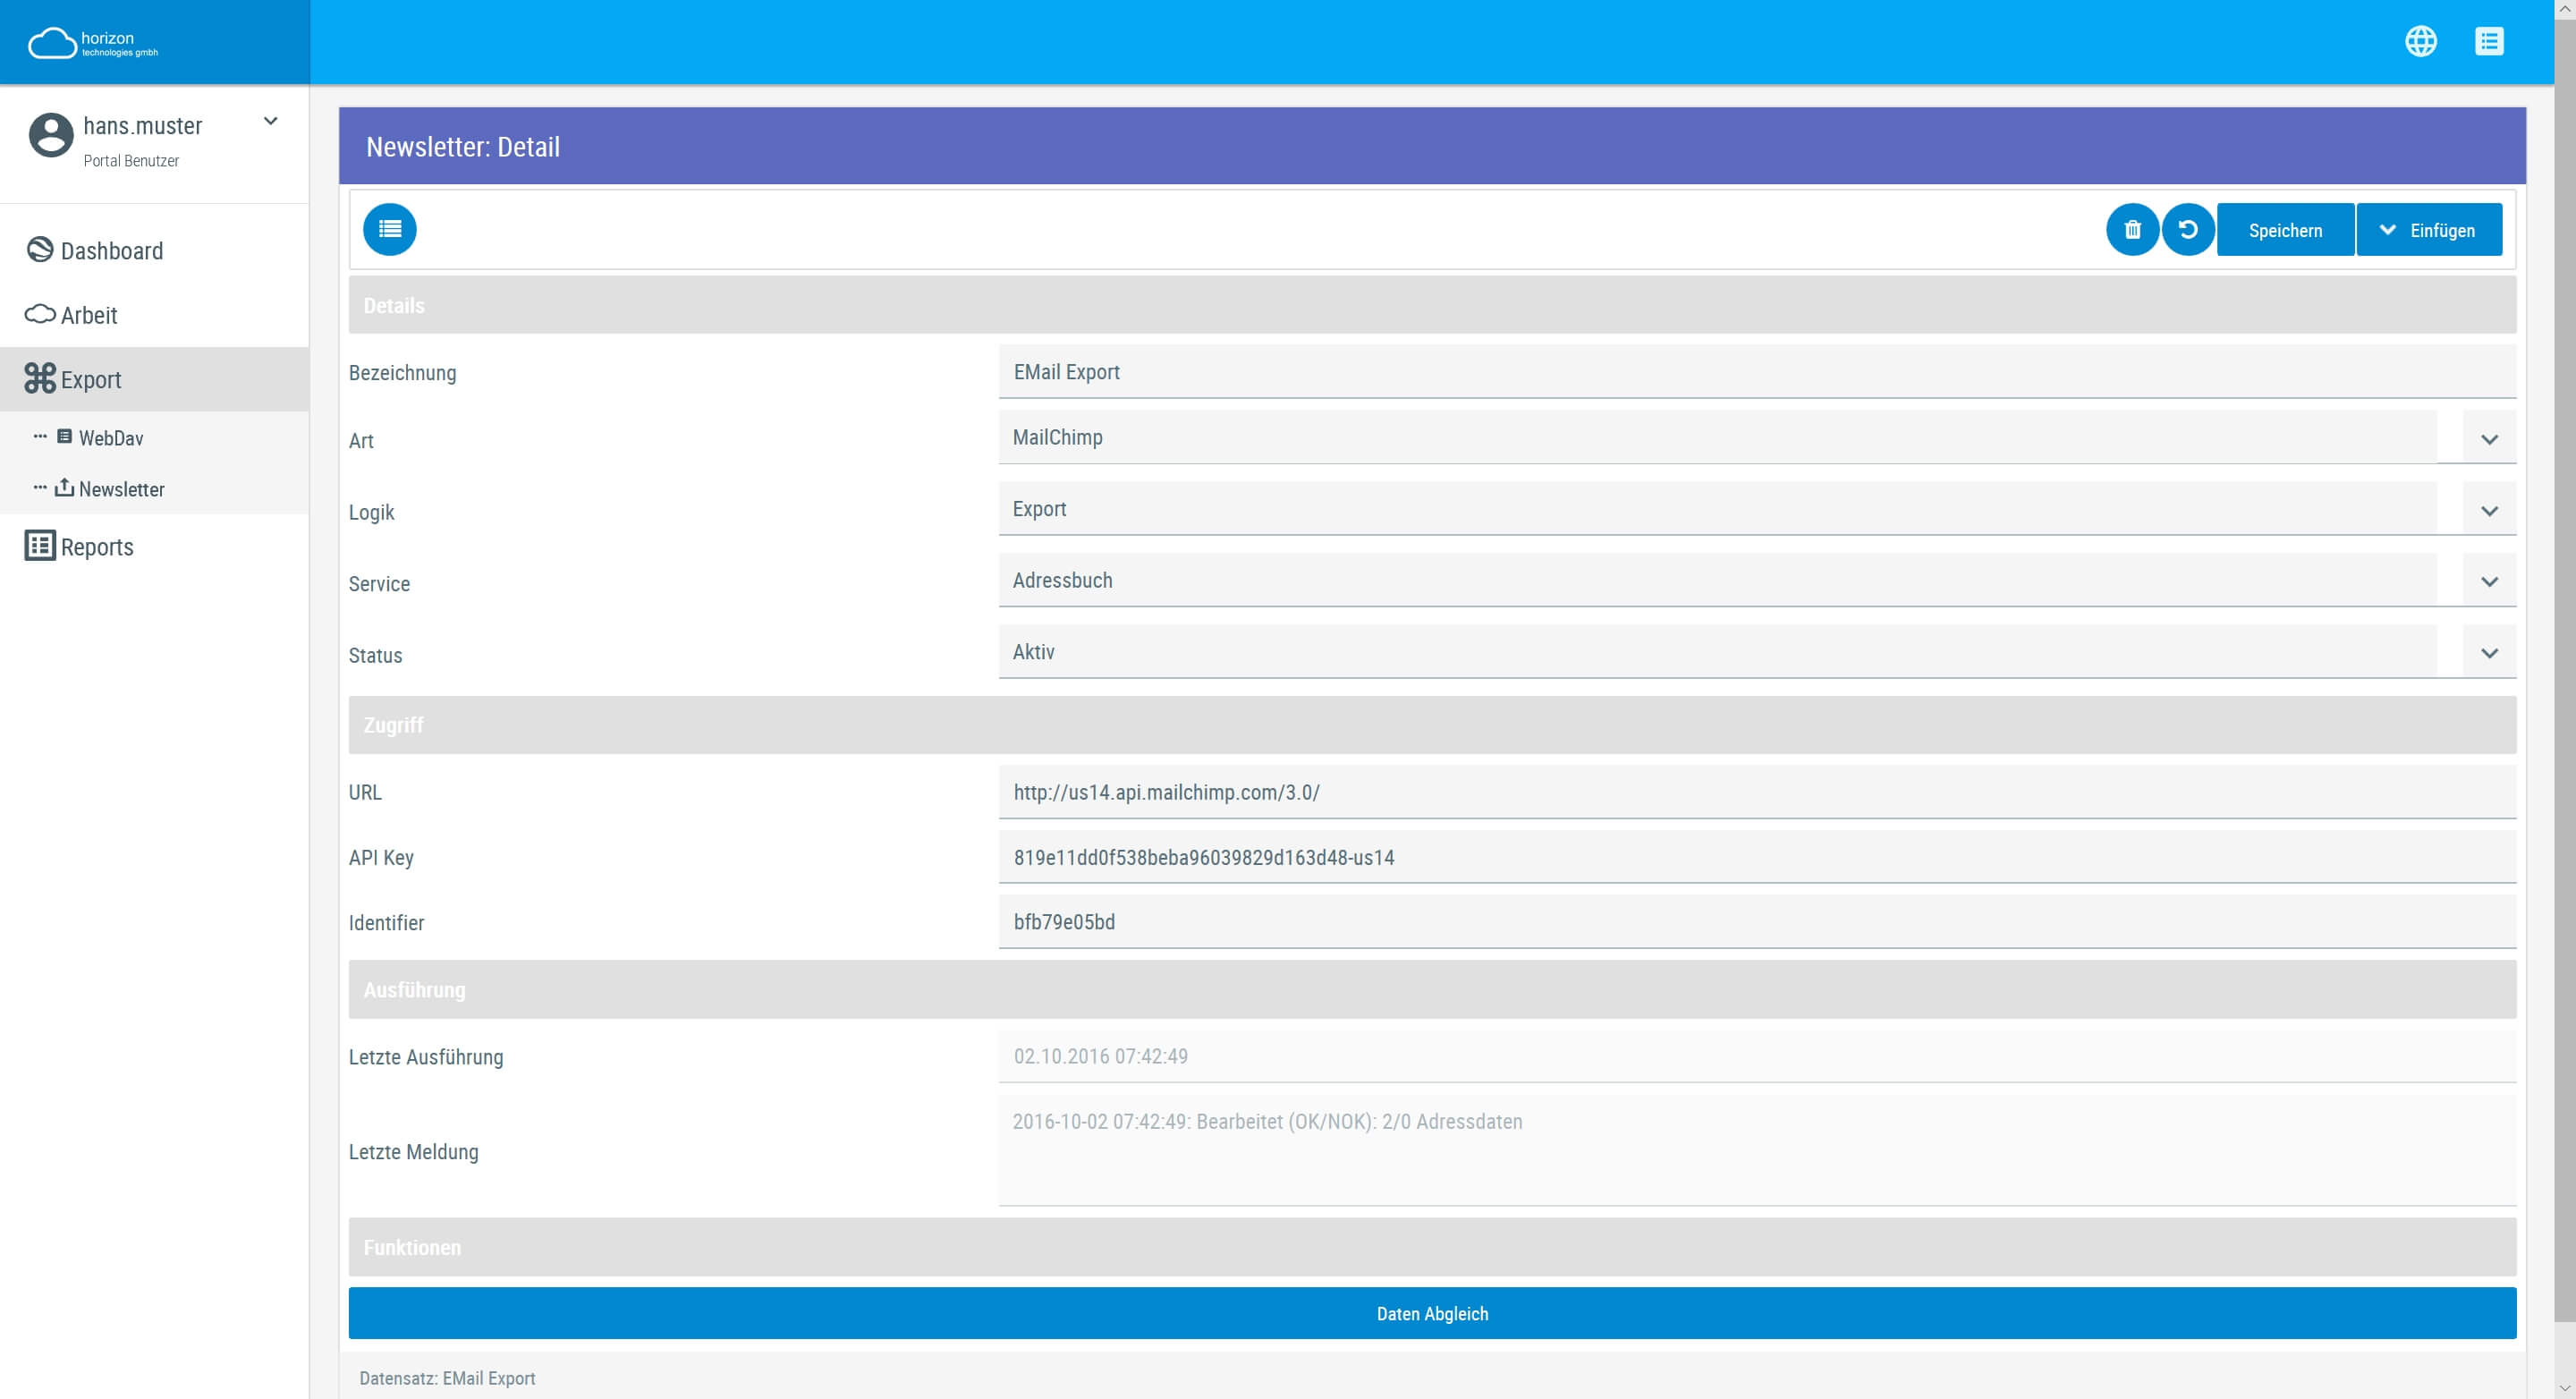The height and width of the screenshot is (1399, 2576).
Task: Open the Einfügen dropdown chevron
Action: click(x=2390, y=229)
